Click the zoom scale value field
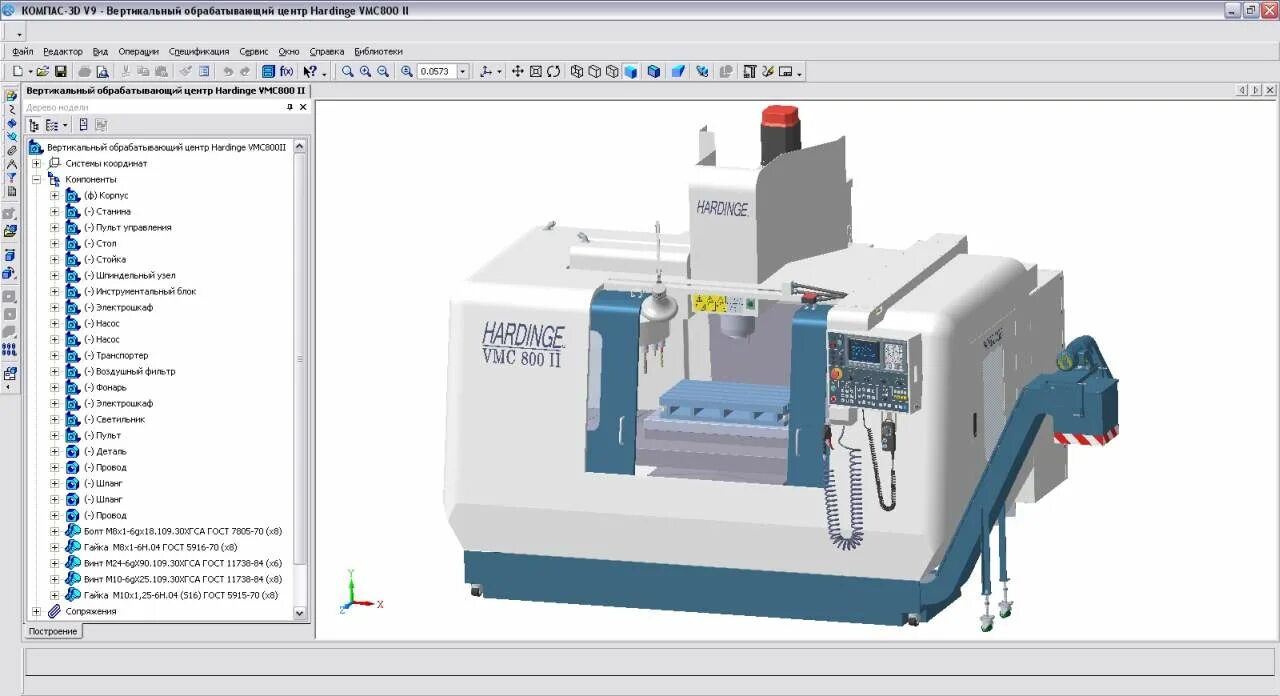The image size is (1280, 696). click(x=437, y=71)
